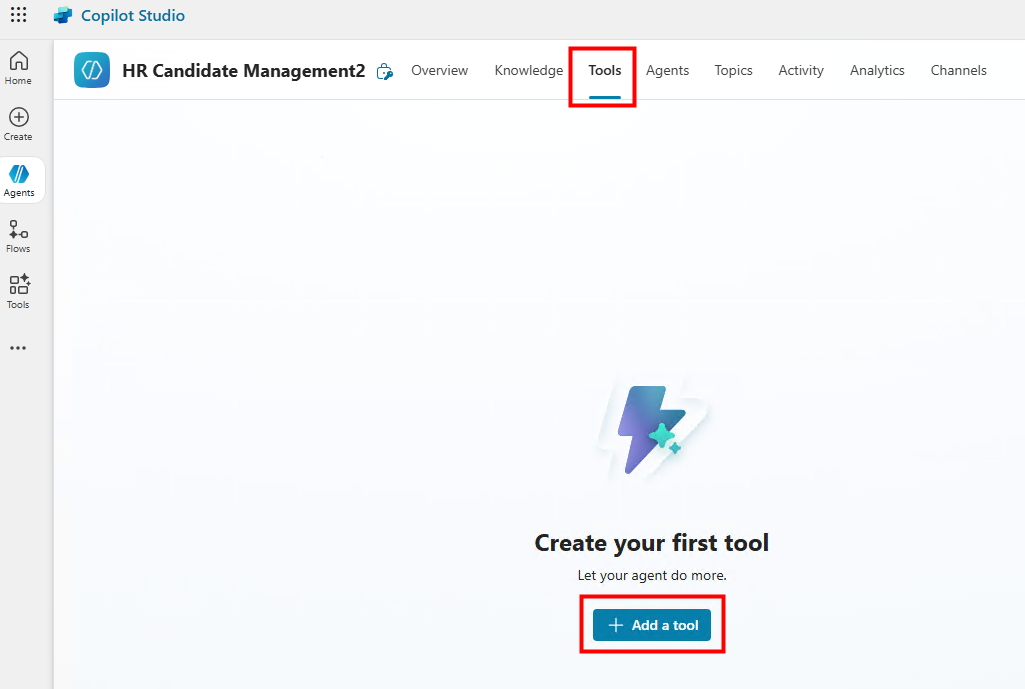The width and height of the screenshot is (1025, 689).
Task: Open Create in the left sidebar
Action: point(18,124)
